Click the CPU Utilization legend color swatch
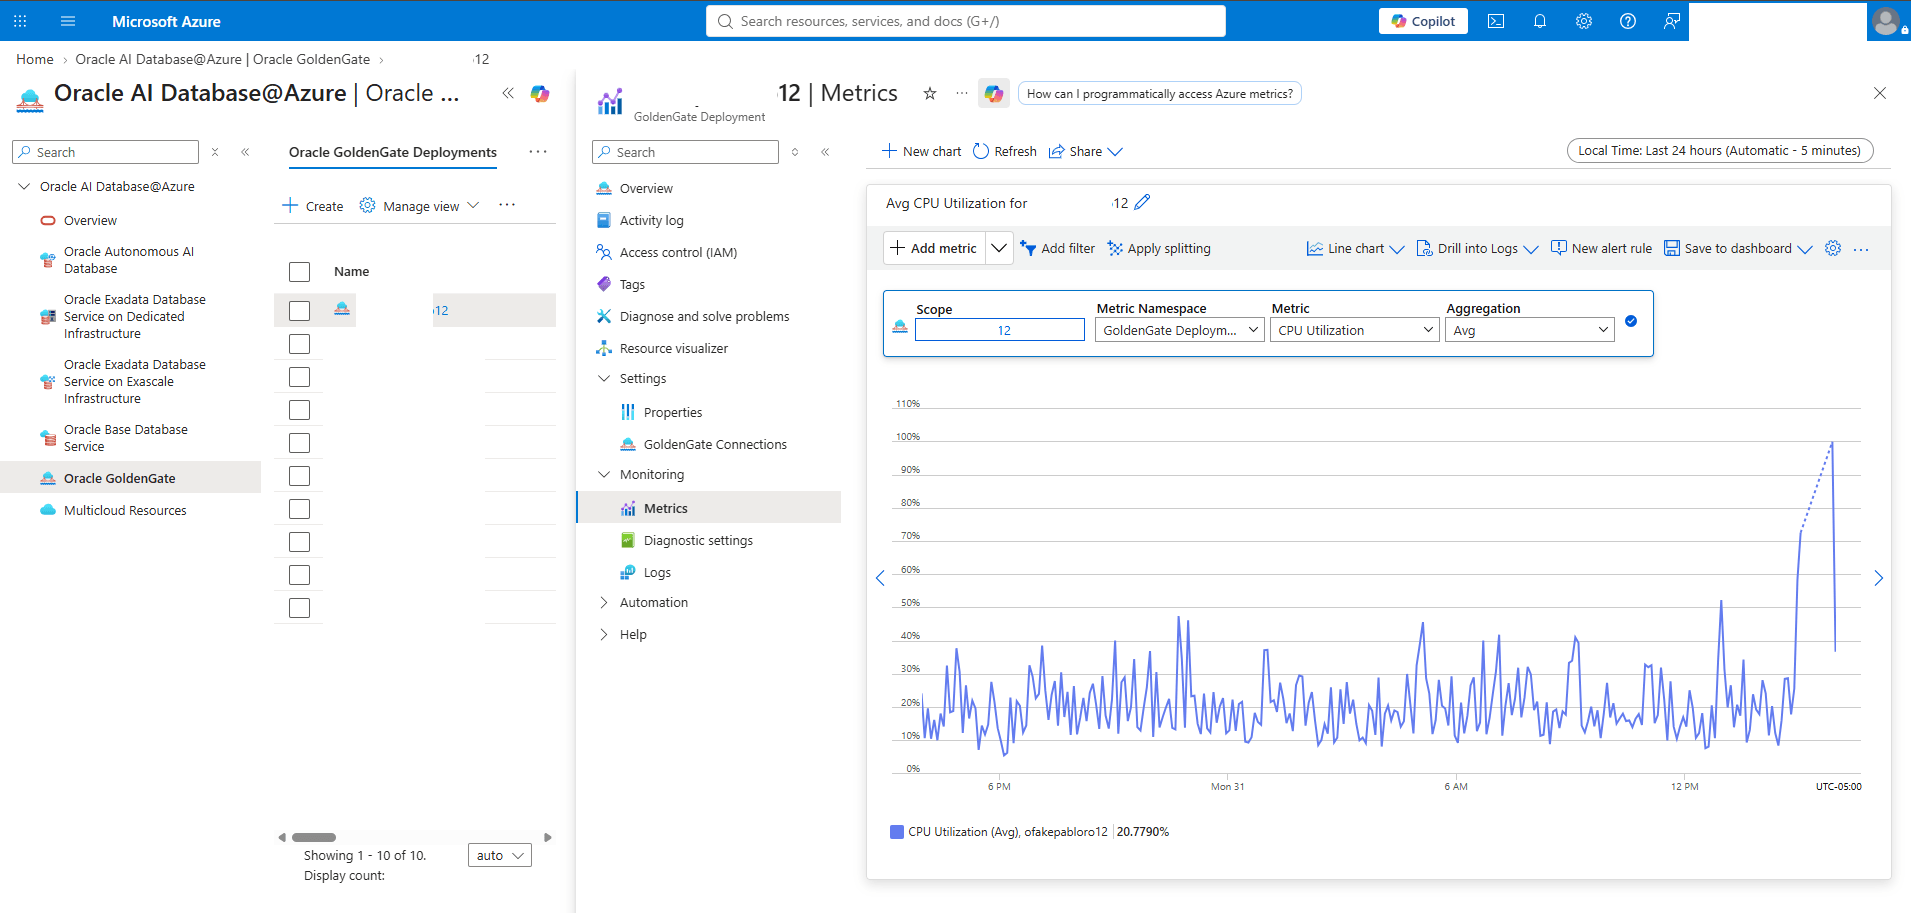The height and width of the screenshot is (913, 1911). tap(896, 832)
